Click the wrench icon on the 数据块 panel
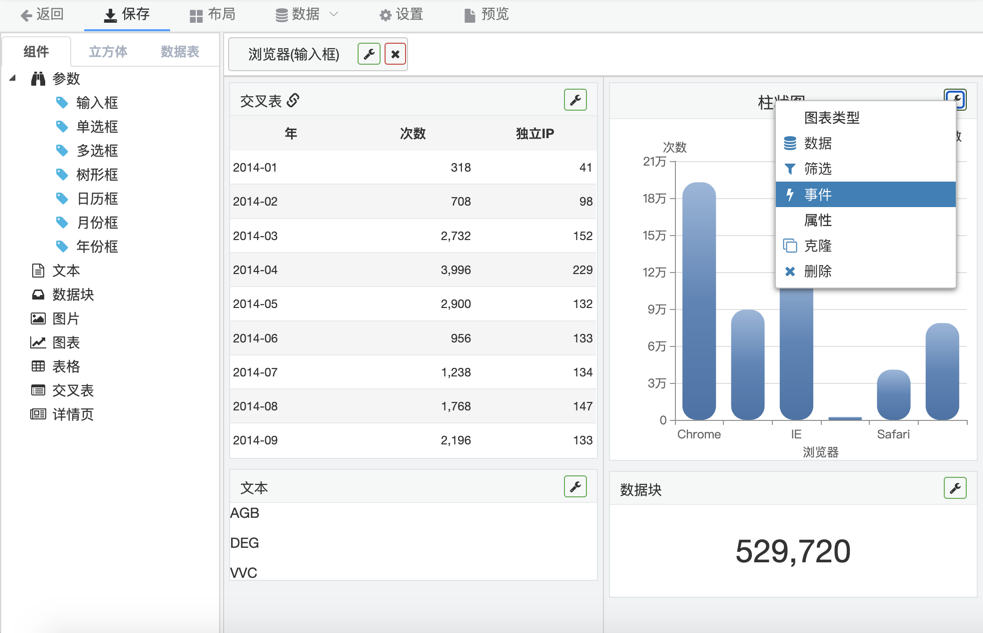The width and height of the screenshot is (983, 633). (x=955, y=488)
